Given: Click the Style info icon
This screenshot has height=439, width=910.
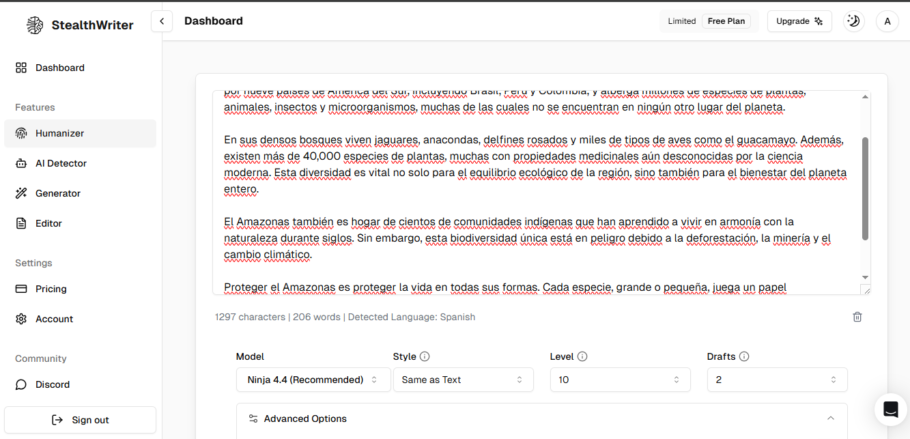Looking at the screenshot, I should (425, 356).
